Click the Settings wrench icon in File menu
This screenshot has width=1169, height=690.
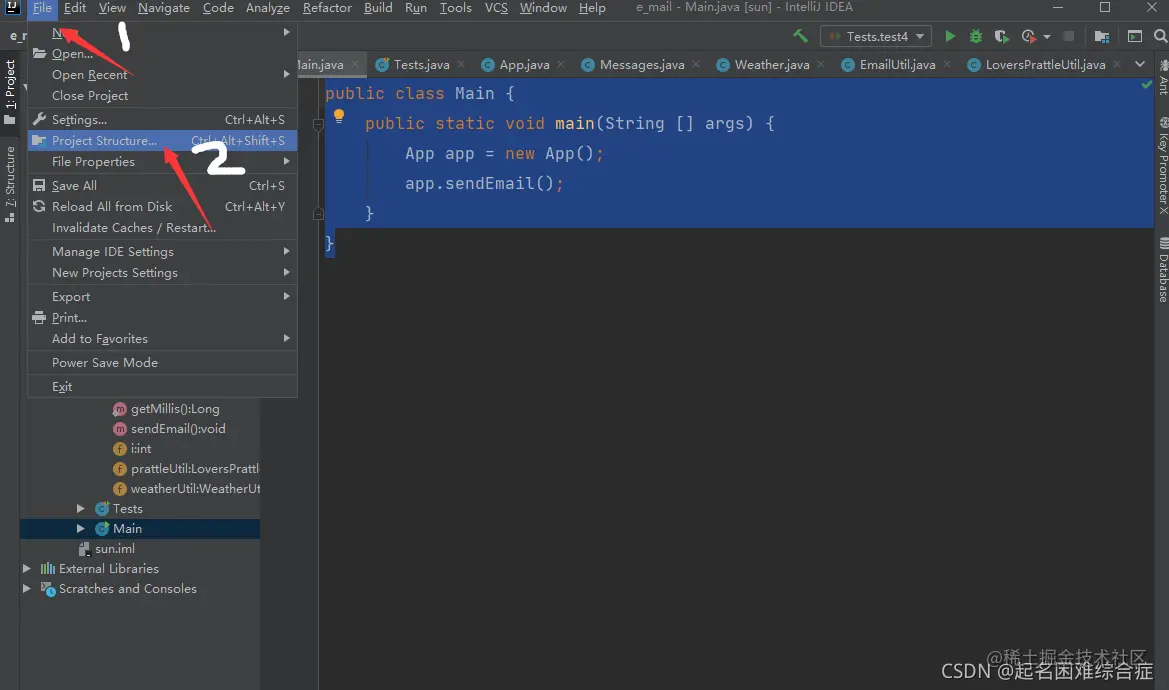coord(40,119)
